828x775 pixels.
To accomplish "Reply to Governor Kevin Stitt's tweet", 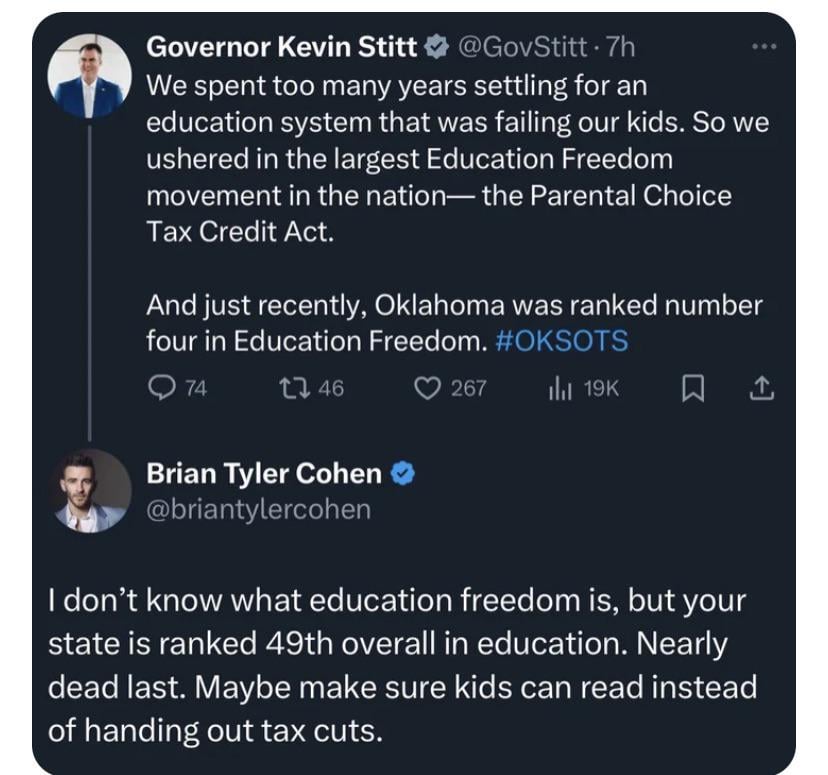I will coord(163,389).
